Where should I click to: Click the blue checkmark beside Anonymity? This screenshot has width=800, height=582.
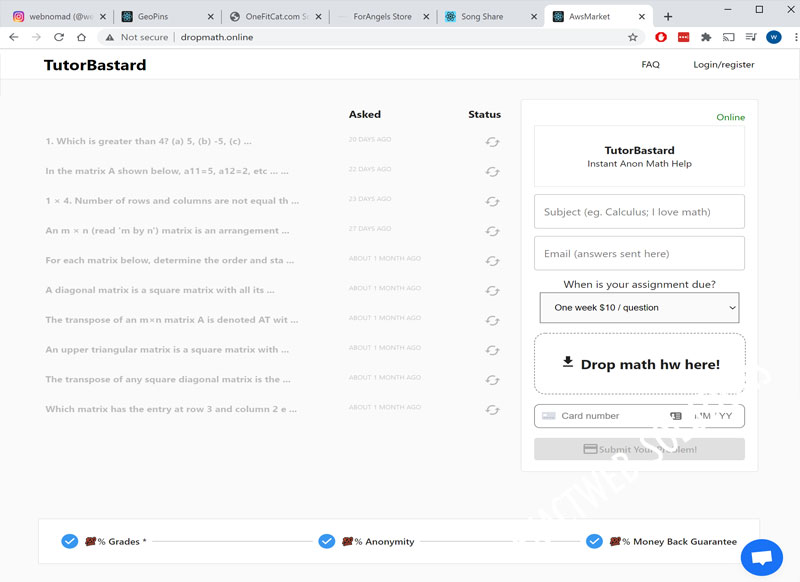click(327, 541)
